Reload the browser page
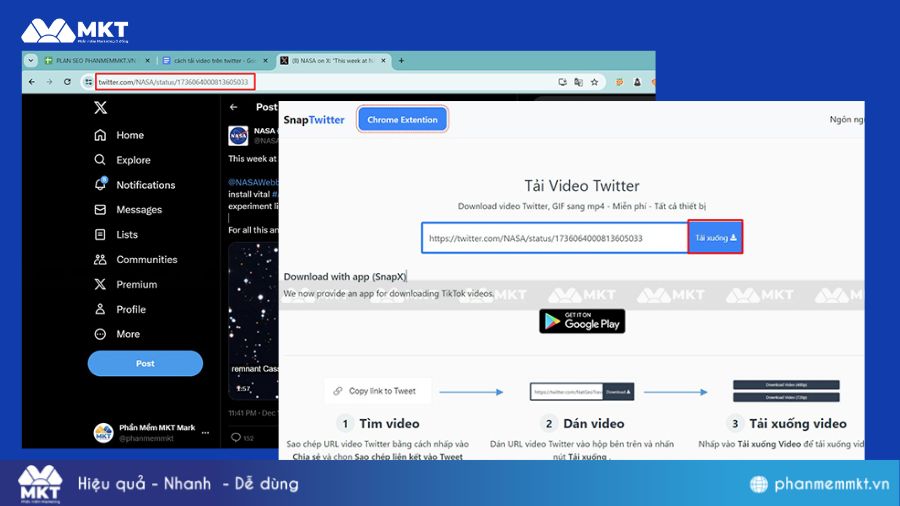Image resolution: width=900 pixels, height=506 pixels. pyautogui.click(x=67, y=82)
